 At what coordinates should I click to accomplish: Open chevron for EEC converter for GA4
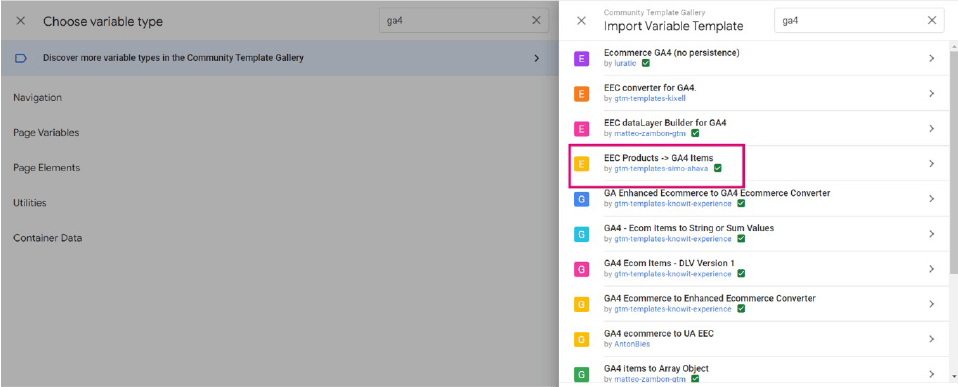click(932, 94)
